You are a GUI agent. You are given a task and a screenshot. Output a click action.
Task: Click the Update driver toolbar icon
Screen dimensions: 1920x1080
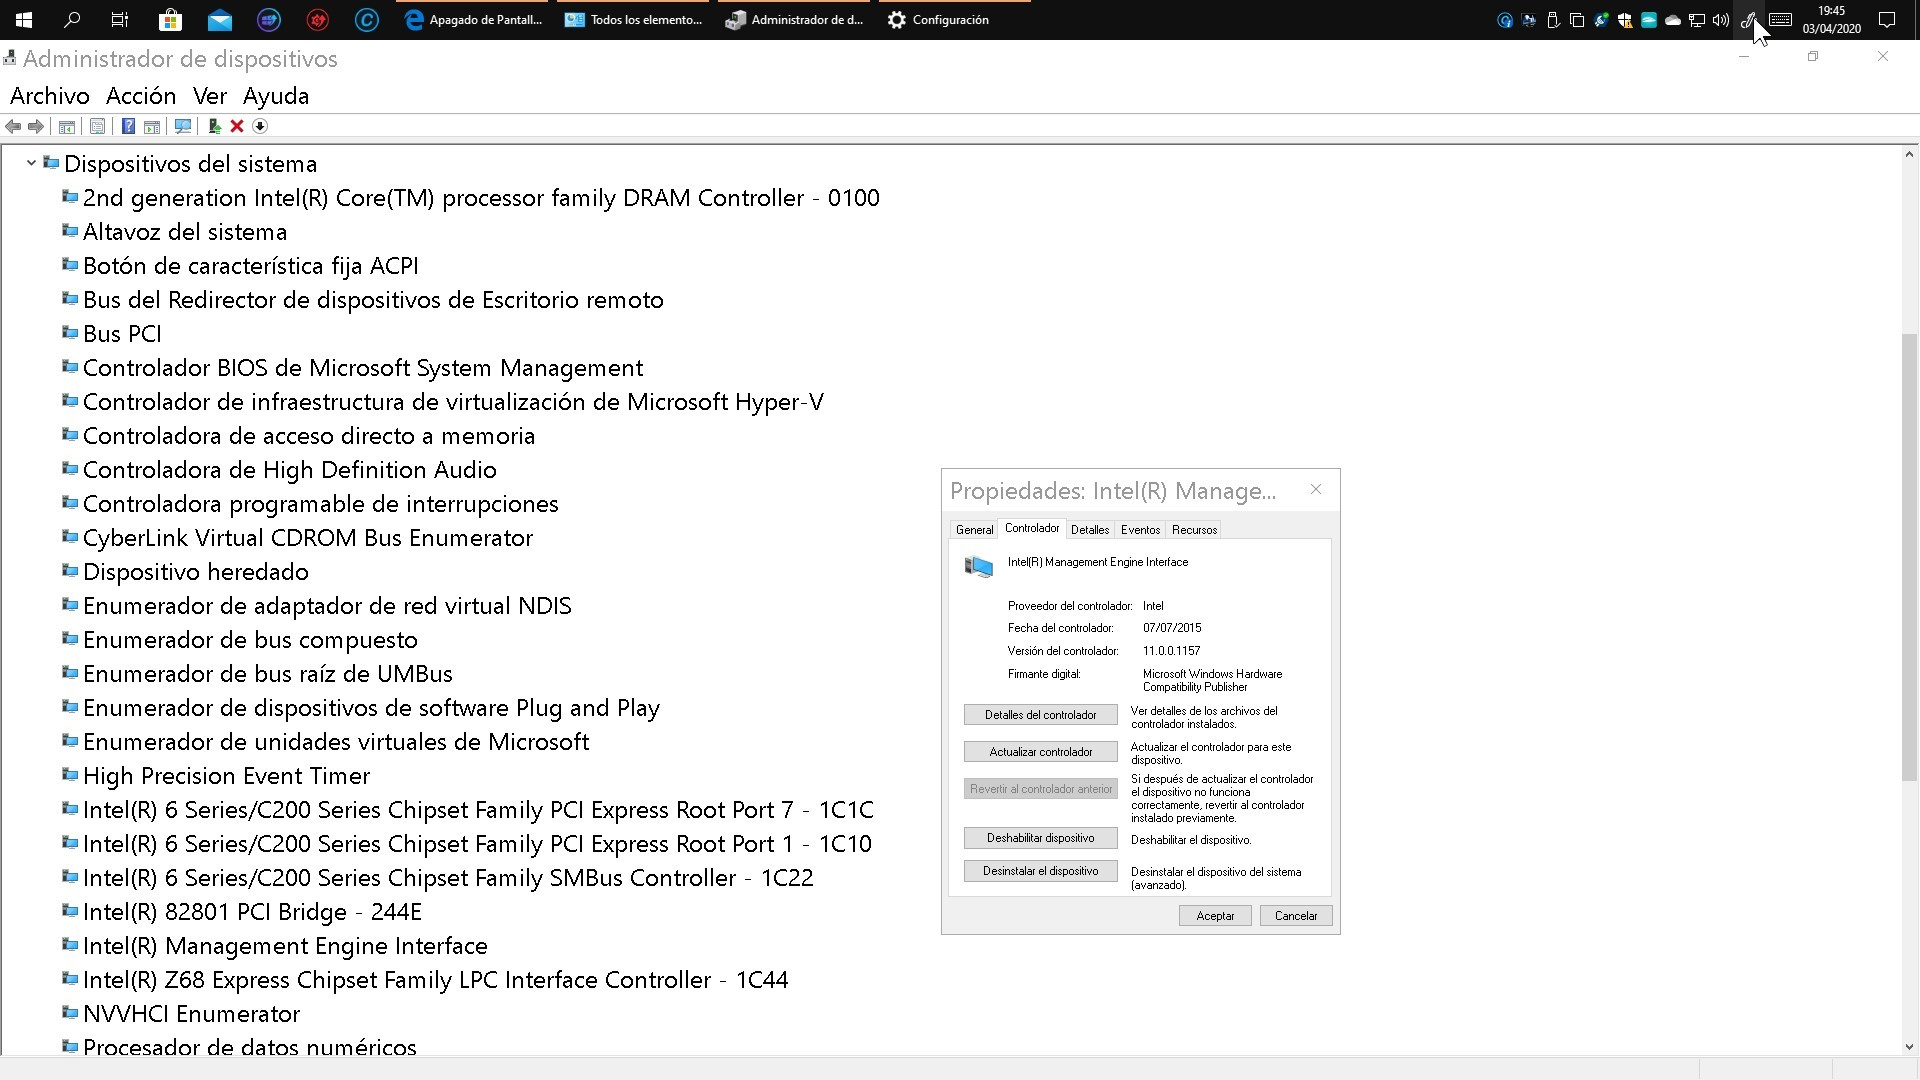(x=214, y=126)
